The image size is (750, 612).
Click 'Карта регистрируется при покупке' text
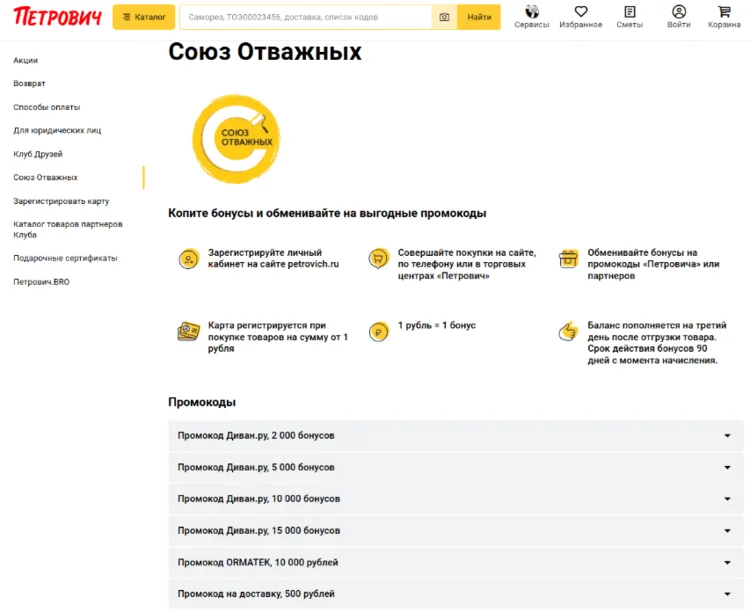tap(278, 337)
